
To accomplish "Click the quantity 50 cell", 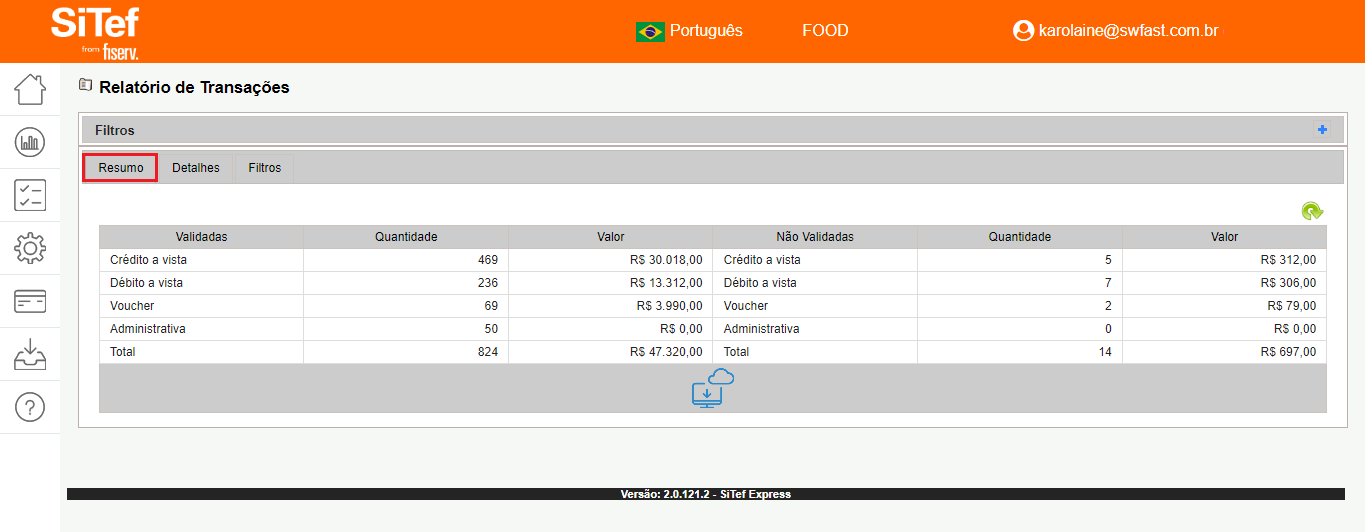I will 406,329.
